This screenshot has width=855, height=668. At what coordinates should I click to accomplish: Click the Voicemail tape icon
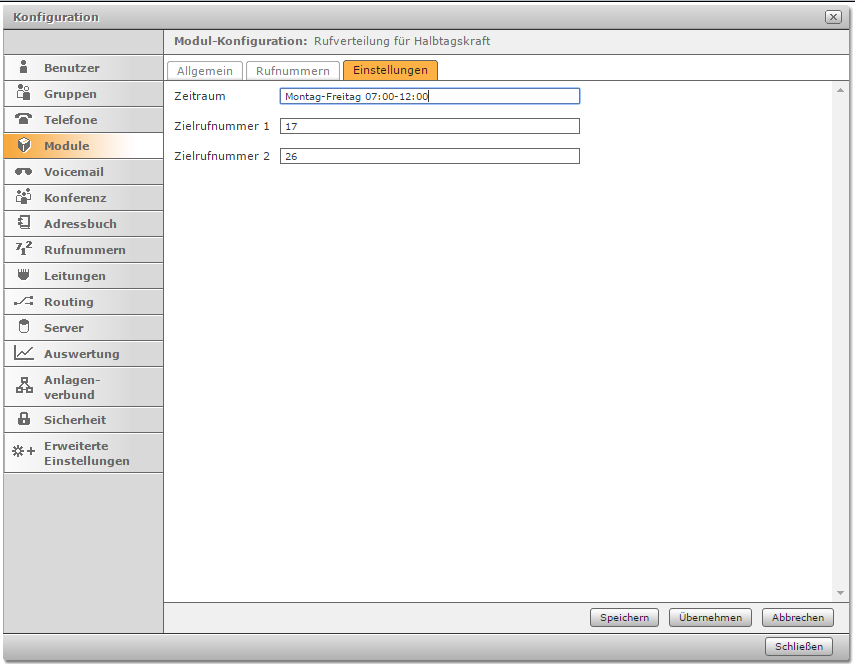coord(24,172)
